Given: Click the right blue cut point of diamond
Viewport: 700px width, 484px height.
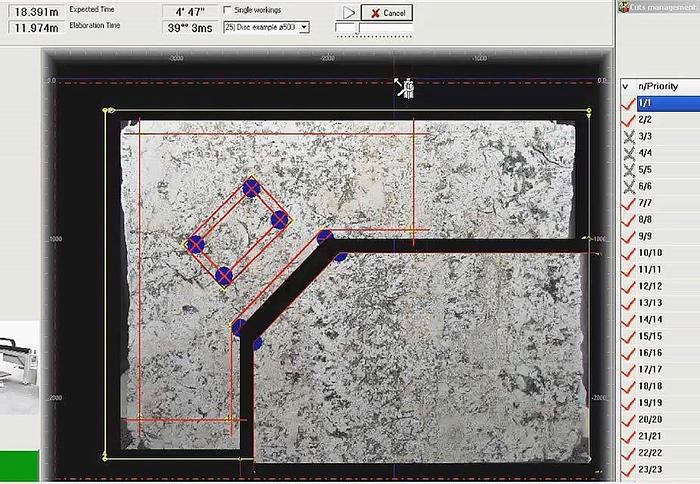Looking at the screenshot, I should [x=280, y=219].
